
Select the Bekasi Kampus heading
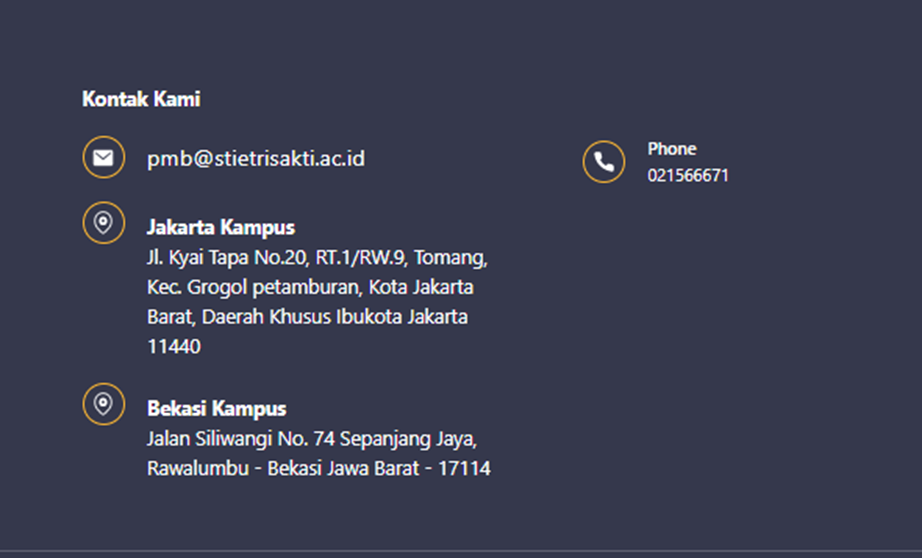click(x=216, y=408)
